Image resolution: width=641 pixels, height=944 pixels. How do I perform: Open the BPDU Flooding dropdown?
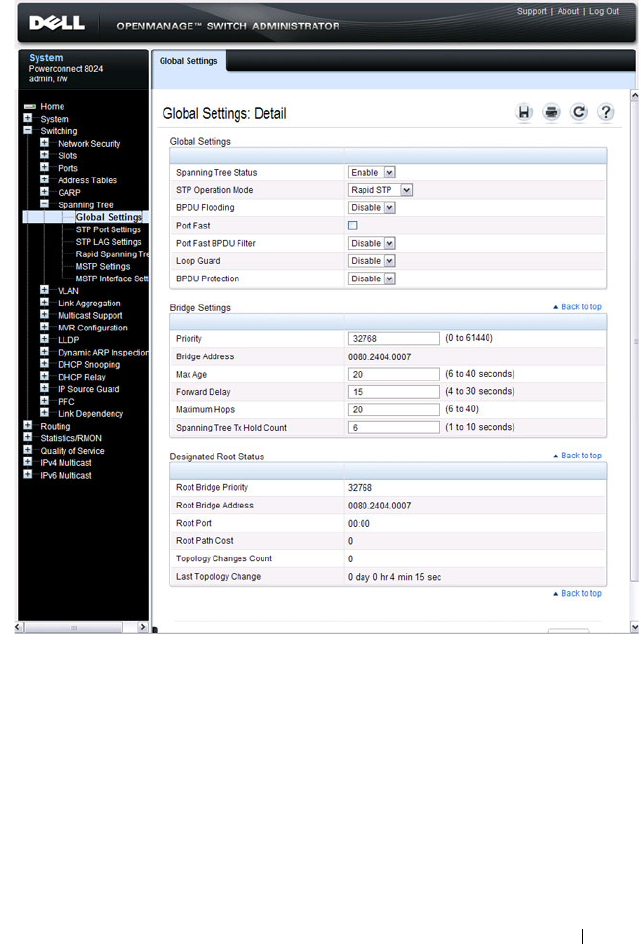click(x=371, y=208)
